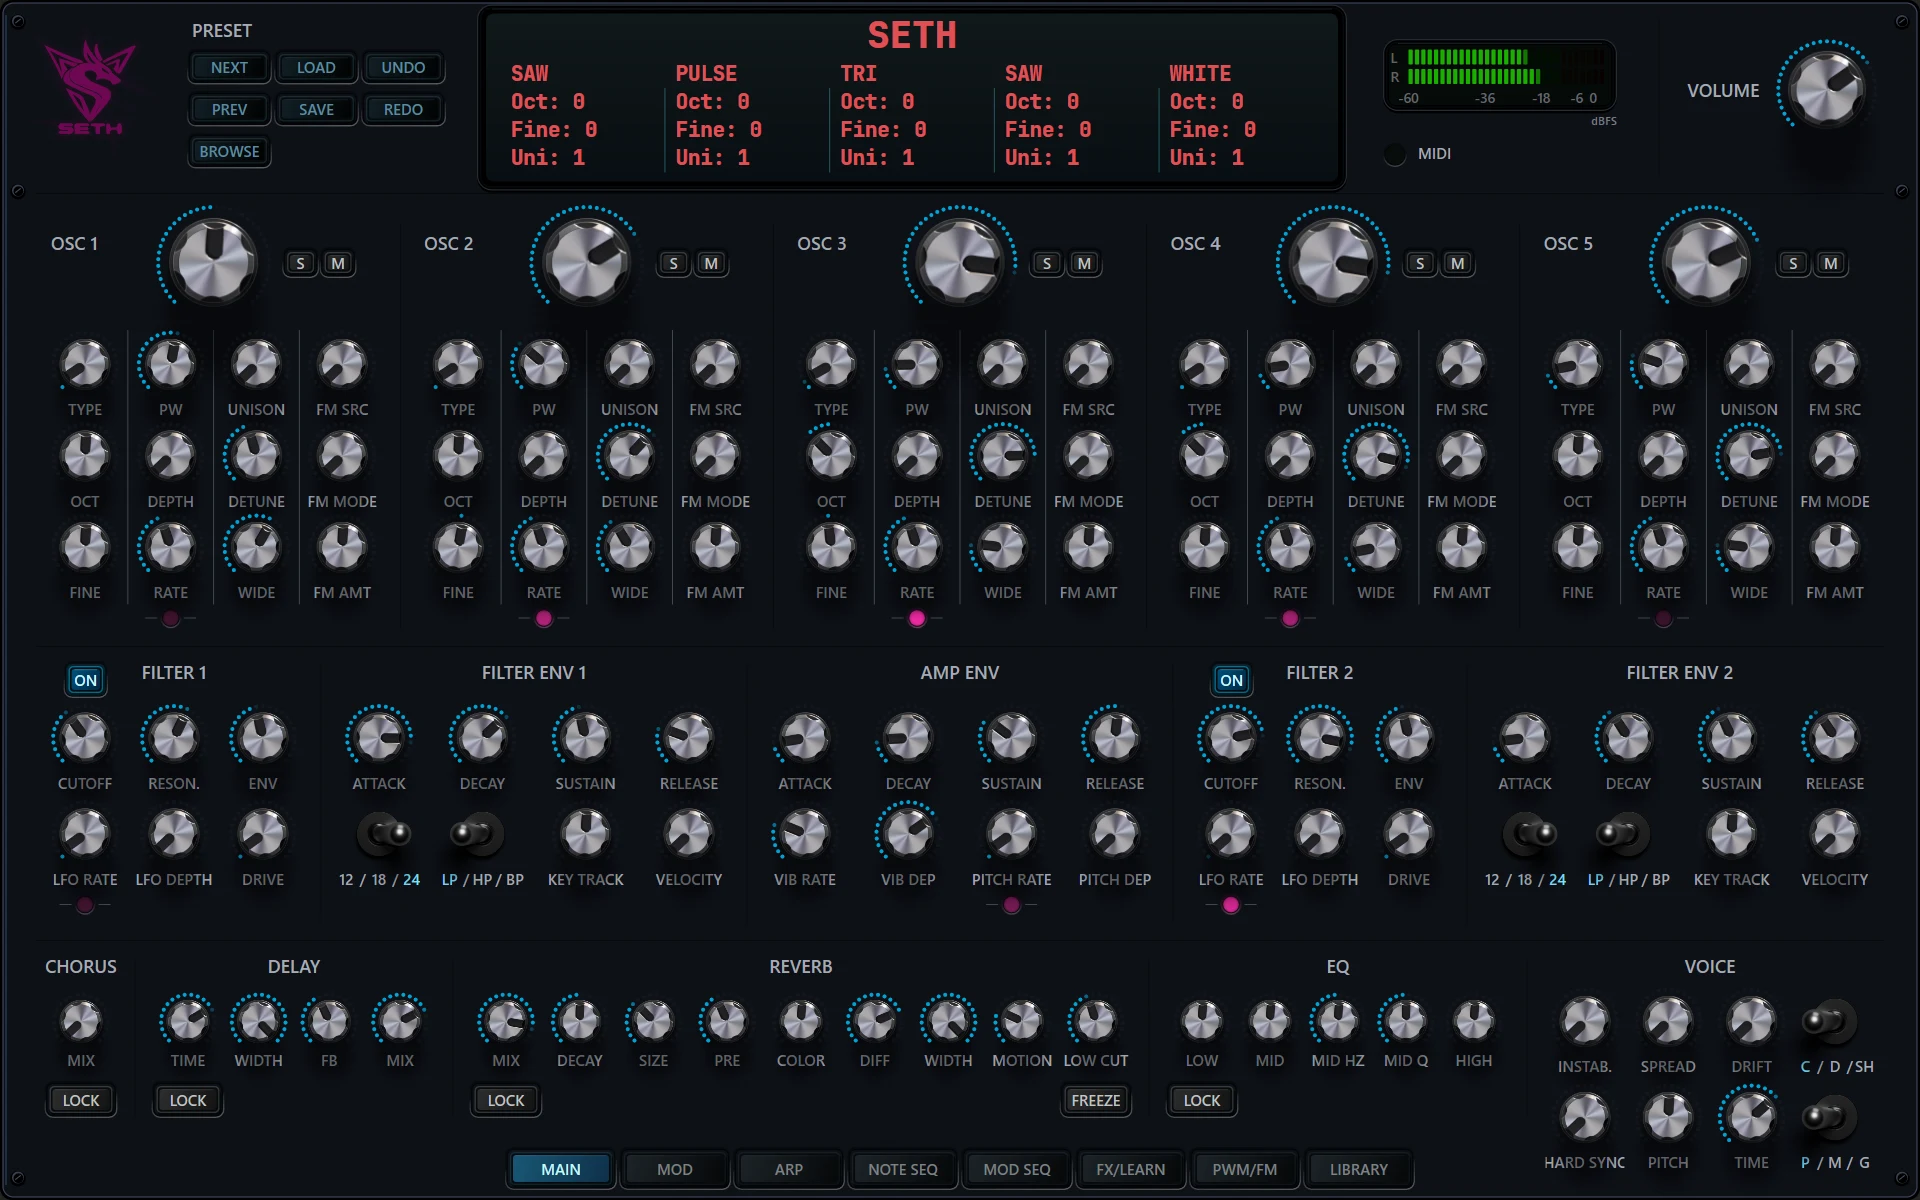Switch to the MOD tab
Image resolution: width=1920 pixels, height=1200 pixels.
(x=675, y=1169)
